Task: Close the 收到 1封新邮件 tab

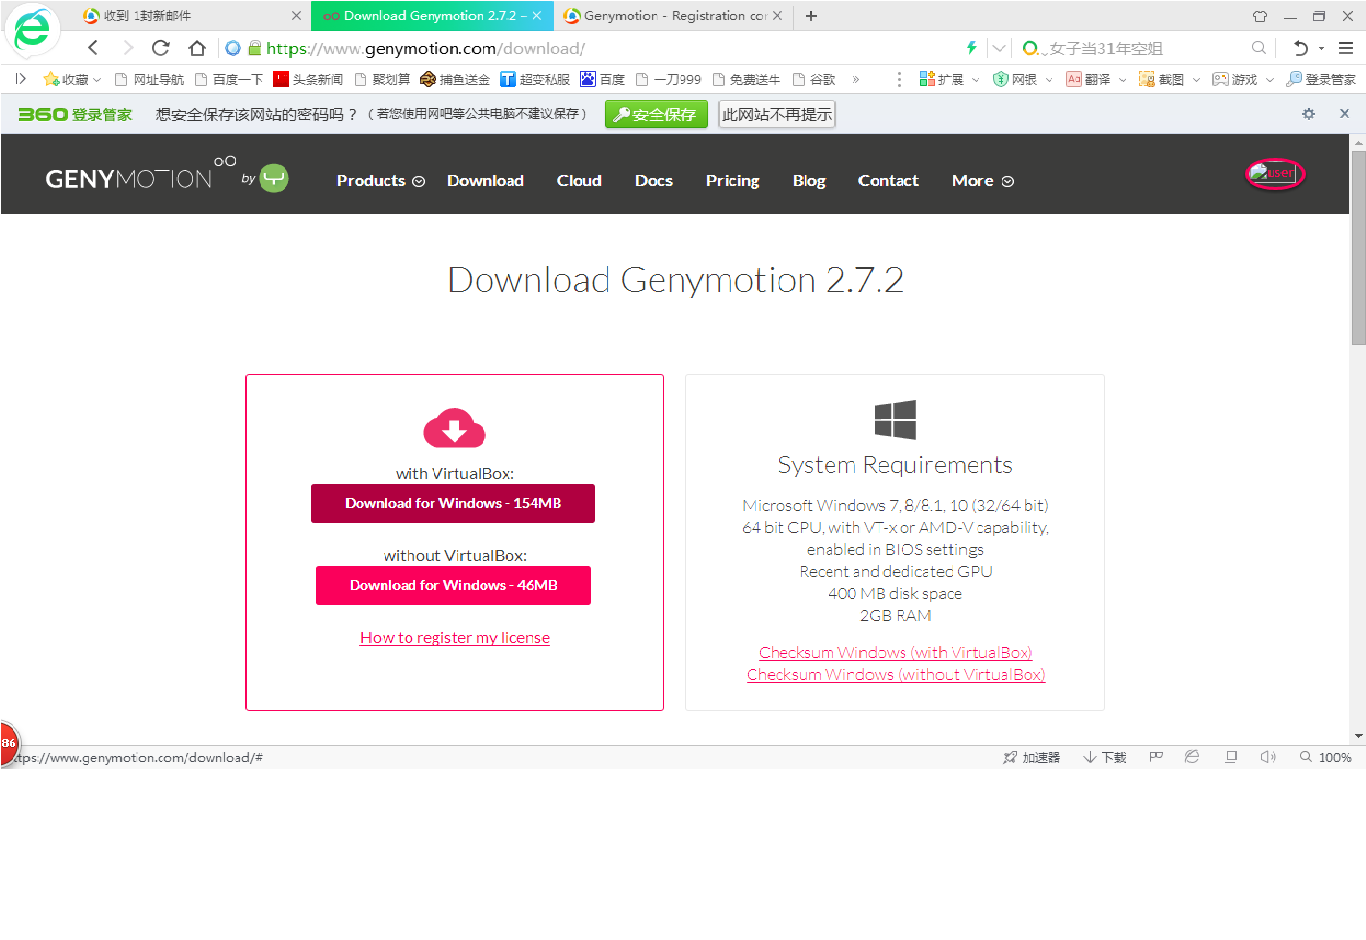Action: pyautogui.click(x=296, y=16)
